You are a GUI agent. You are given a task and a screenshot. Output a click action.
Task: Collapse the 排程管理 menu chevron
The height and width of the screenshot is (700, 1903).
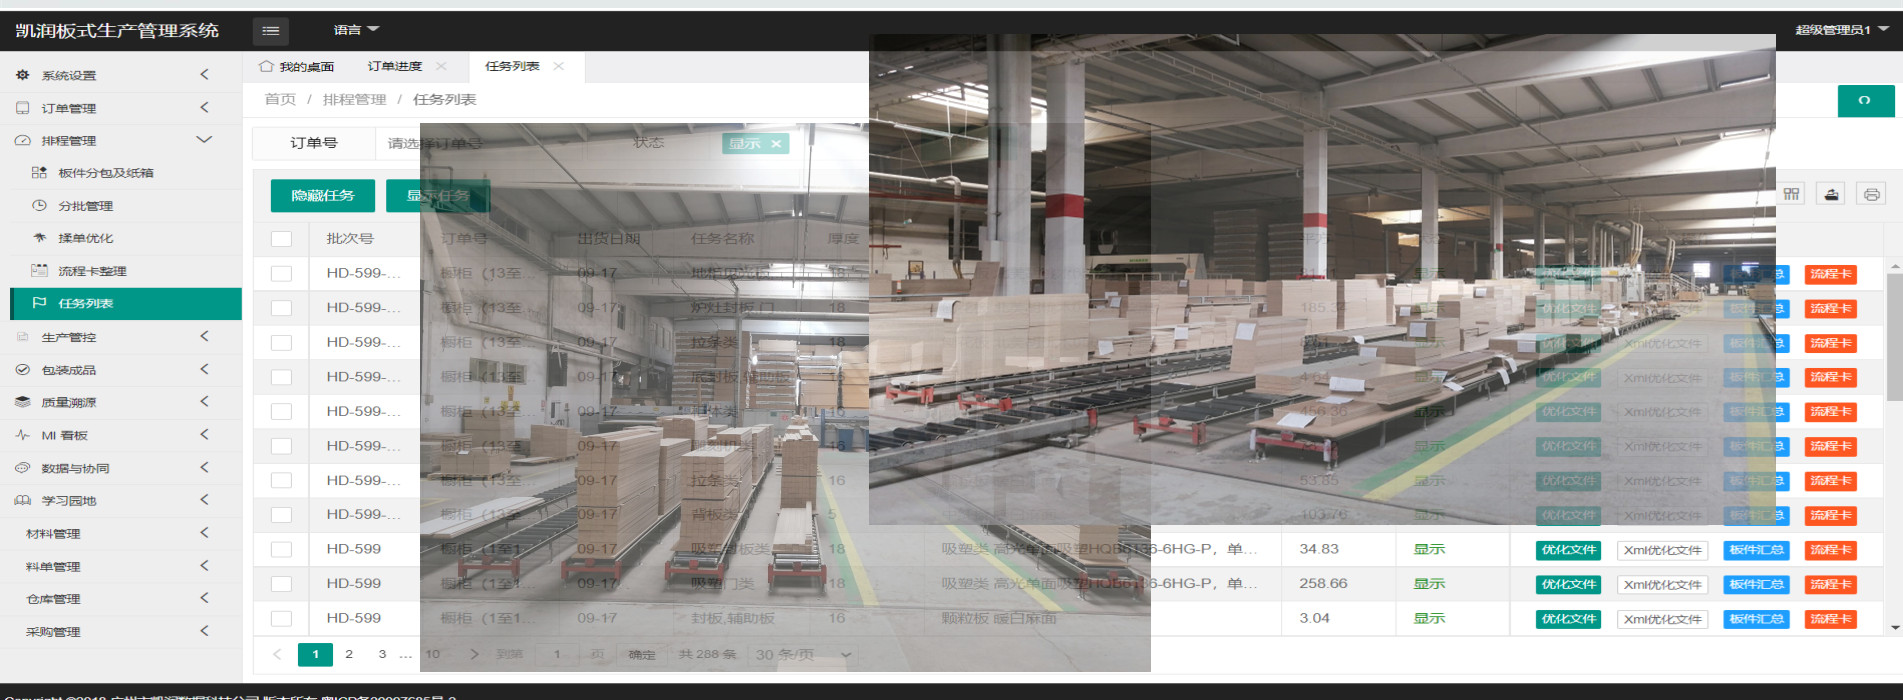(204, 140)
